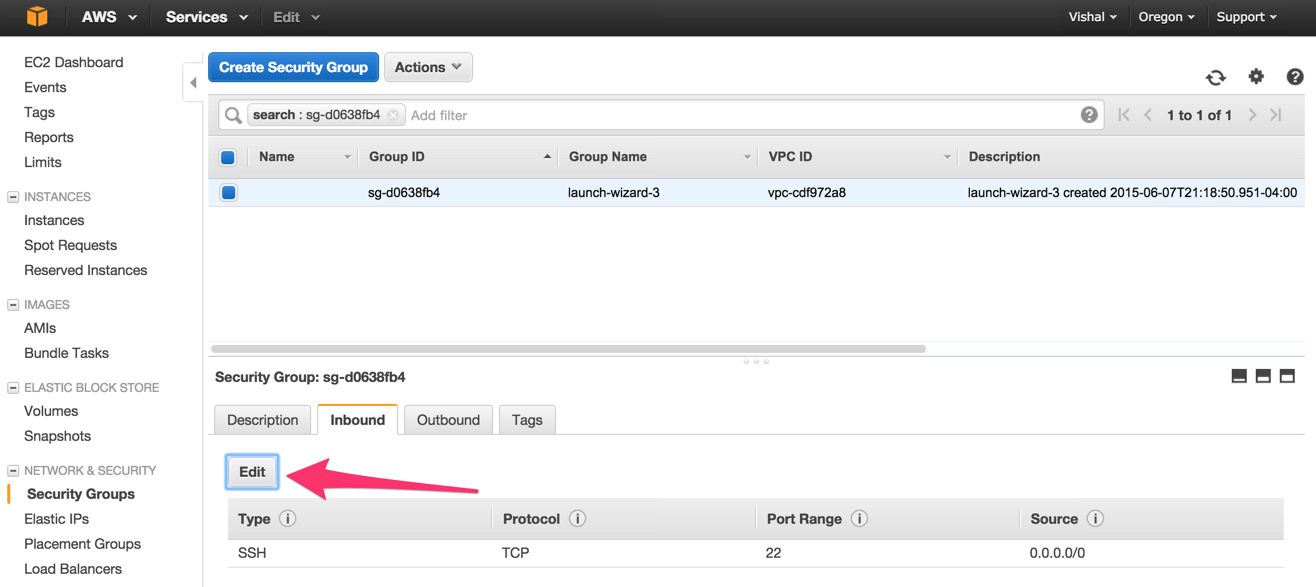
Task: Open the Tags tab
Action: coord(527,420)
